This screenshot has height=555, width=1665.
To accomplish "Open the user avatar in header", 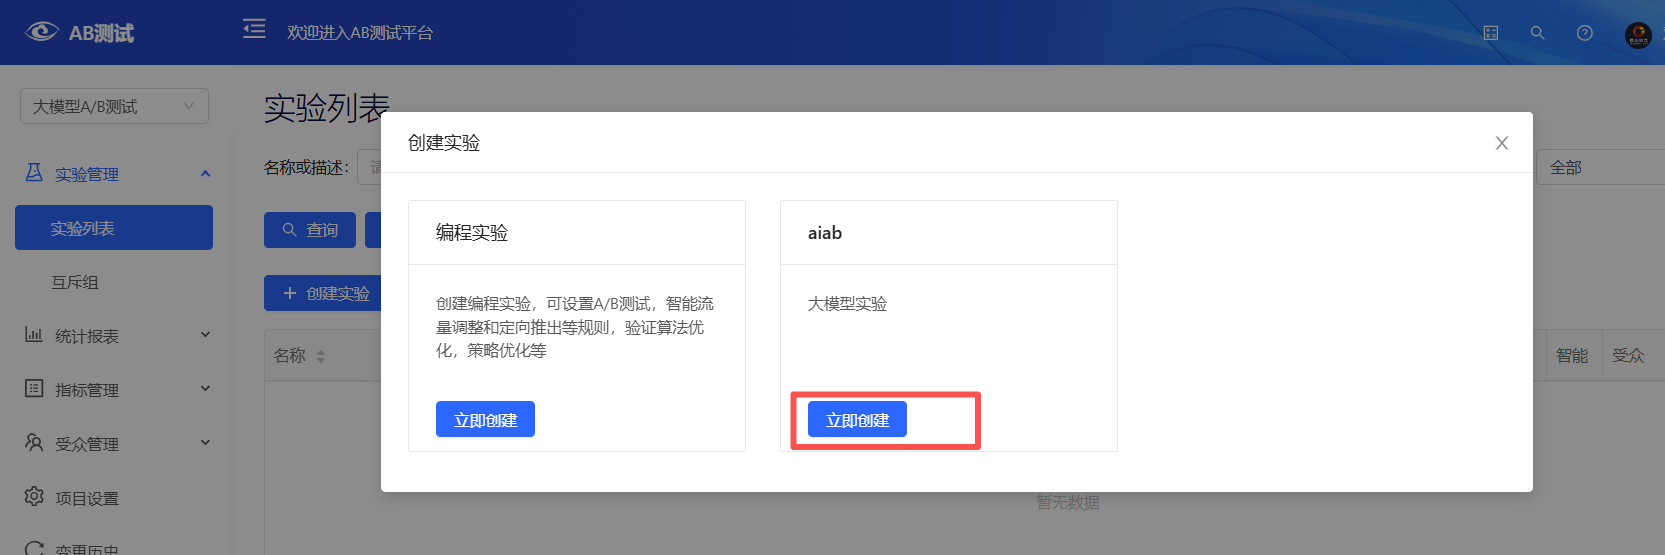I will [x=1637, y=35].
